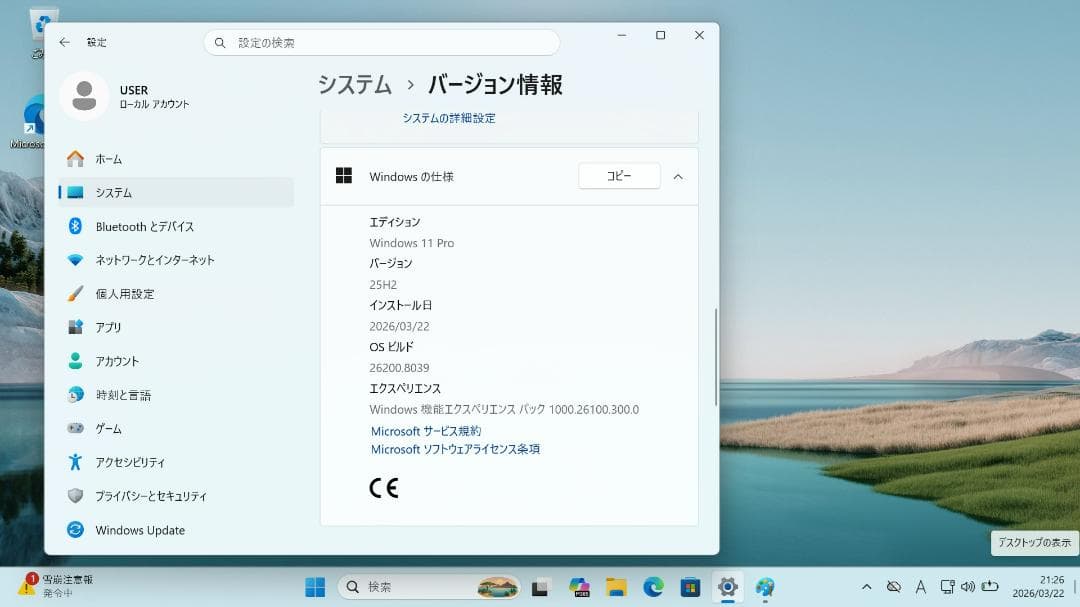
Task: Open the Start menu
Action: 315,588
